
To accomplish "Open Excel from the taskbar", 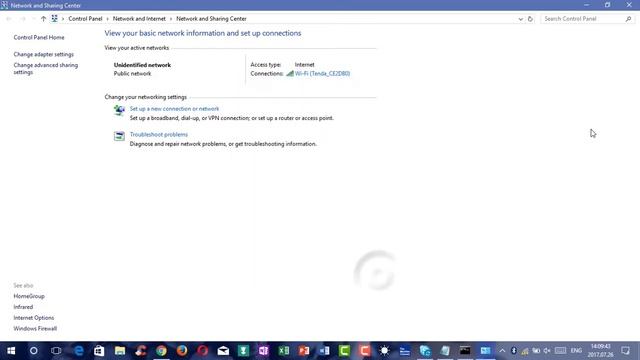I will pos(284,351).
